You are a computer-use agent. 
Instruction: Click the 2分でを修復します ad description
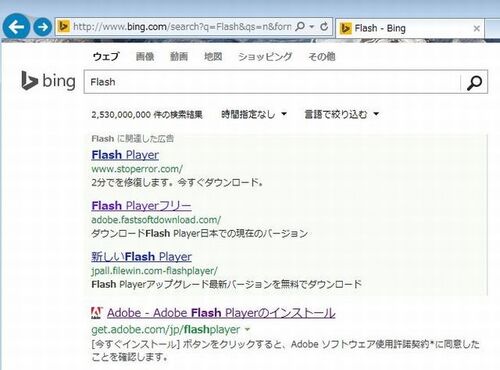click(x=177, y=183)
